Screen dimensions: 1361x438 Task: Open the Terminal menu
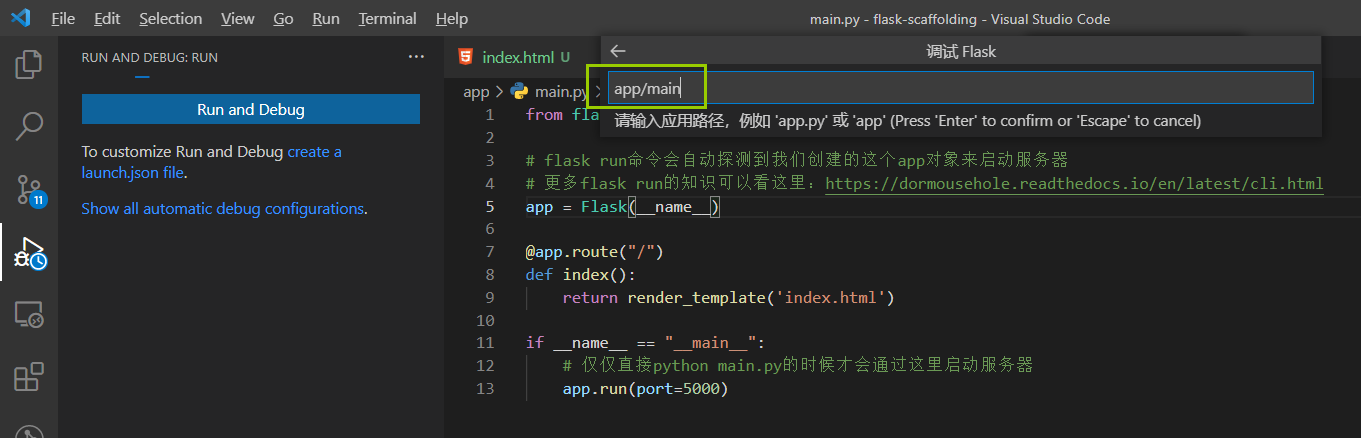click(388, 18)
